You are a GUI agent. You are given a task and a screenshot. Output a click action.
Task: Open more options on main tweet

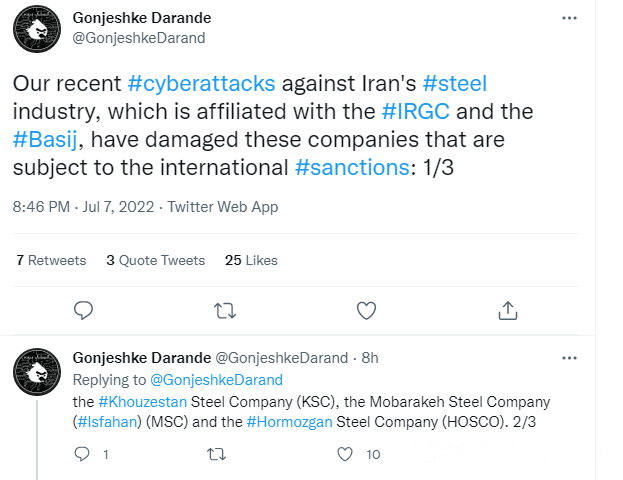coord(569,18)
